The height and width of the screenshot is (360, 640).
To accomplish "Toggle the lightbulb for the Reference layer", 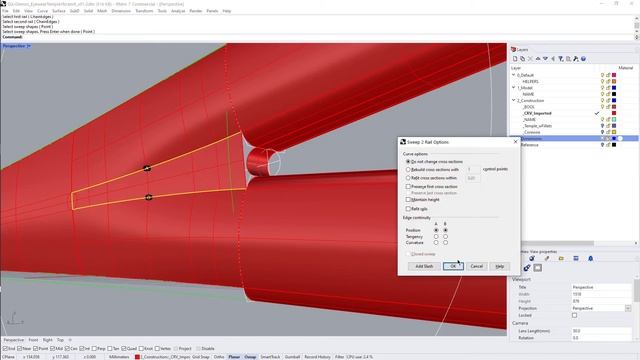I will 602,145.
